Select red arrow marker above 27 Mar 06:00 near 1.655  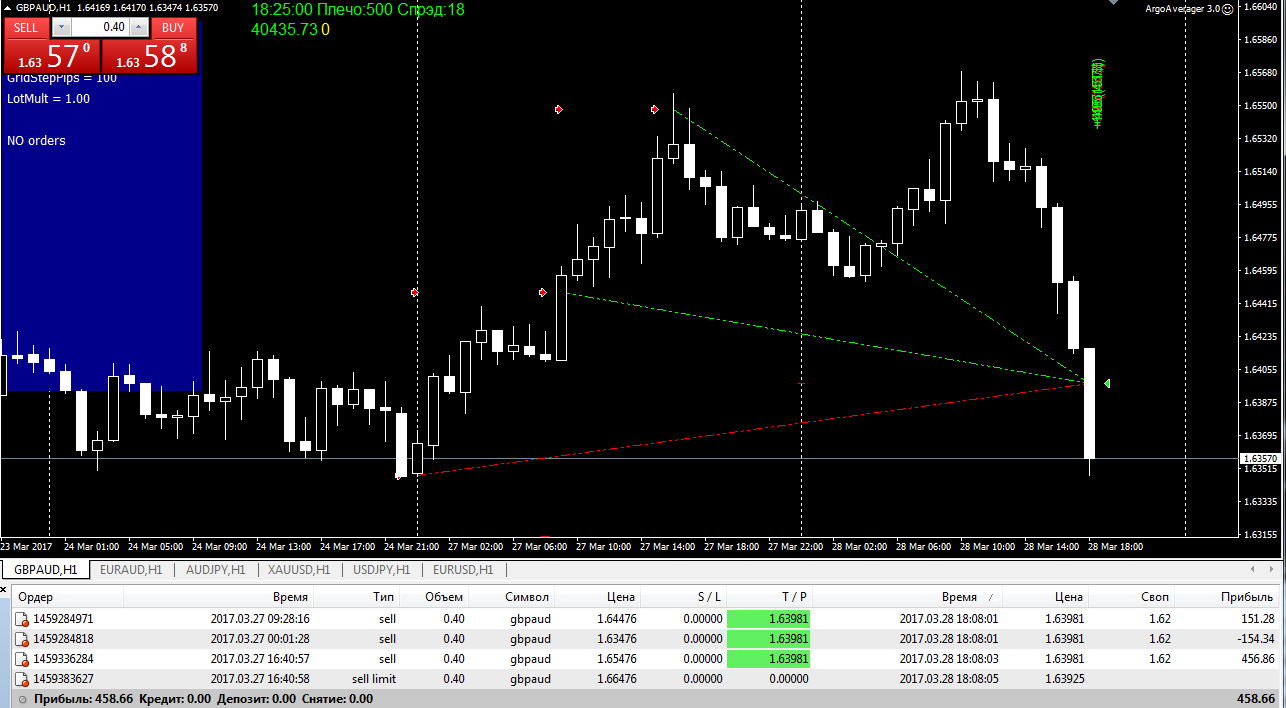[559, 109]
